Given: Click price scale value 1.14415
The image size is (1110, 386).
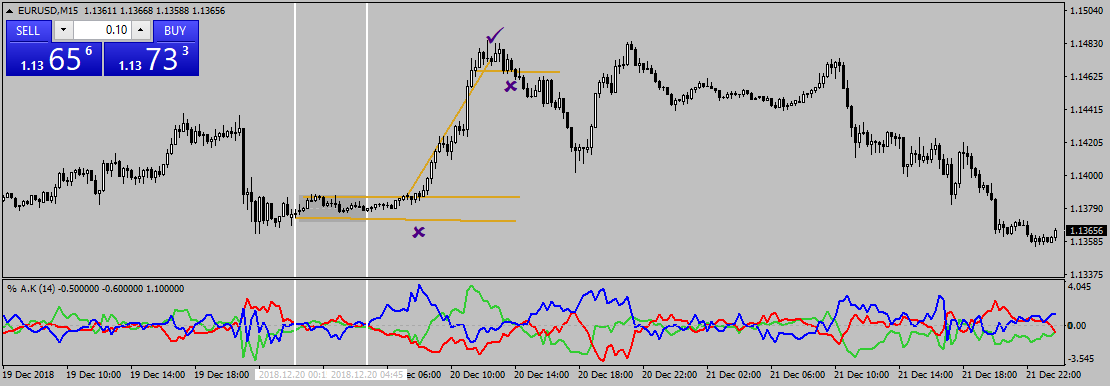Looking at the screenshot, I should tap(1087, 110).
